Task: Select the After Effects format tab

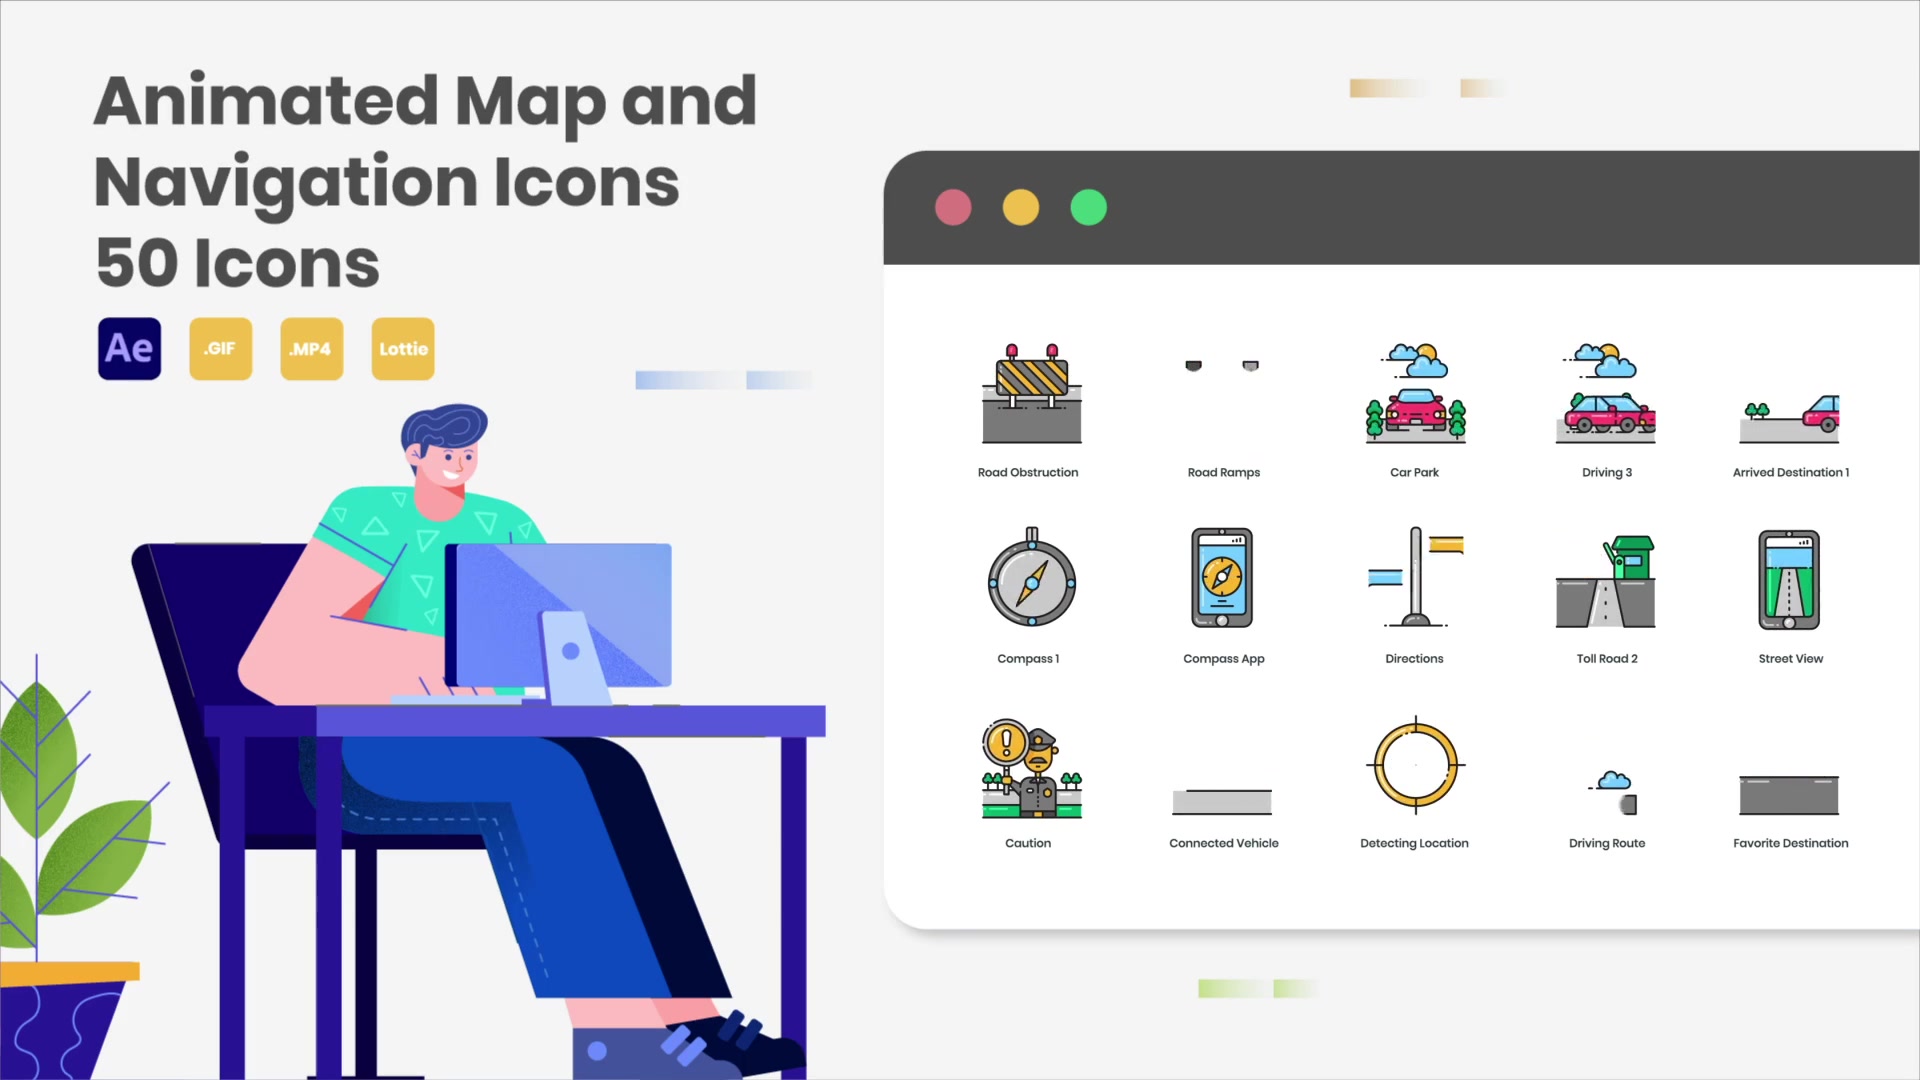Action: [128, 348]
